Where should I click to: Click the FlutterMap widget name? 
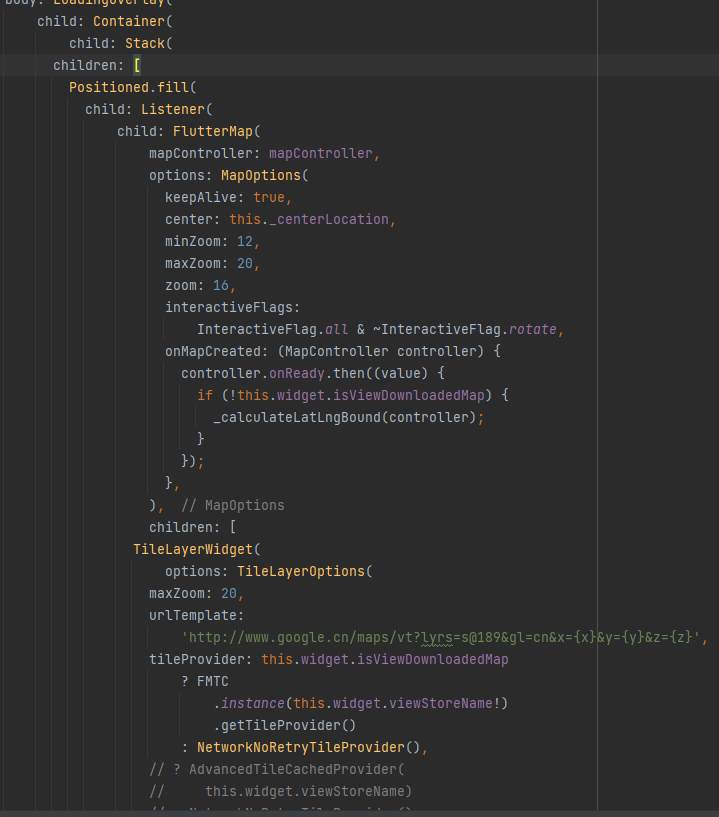tap(213, 131)
